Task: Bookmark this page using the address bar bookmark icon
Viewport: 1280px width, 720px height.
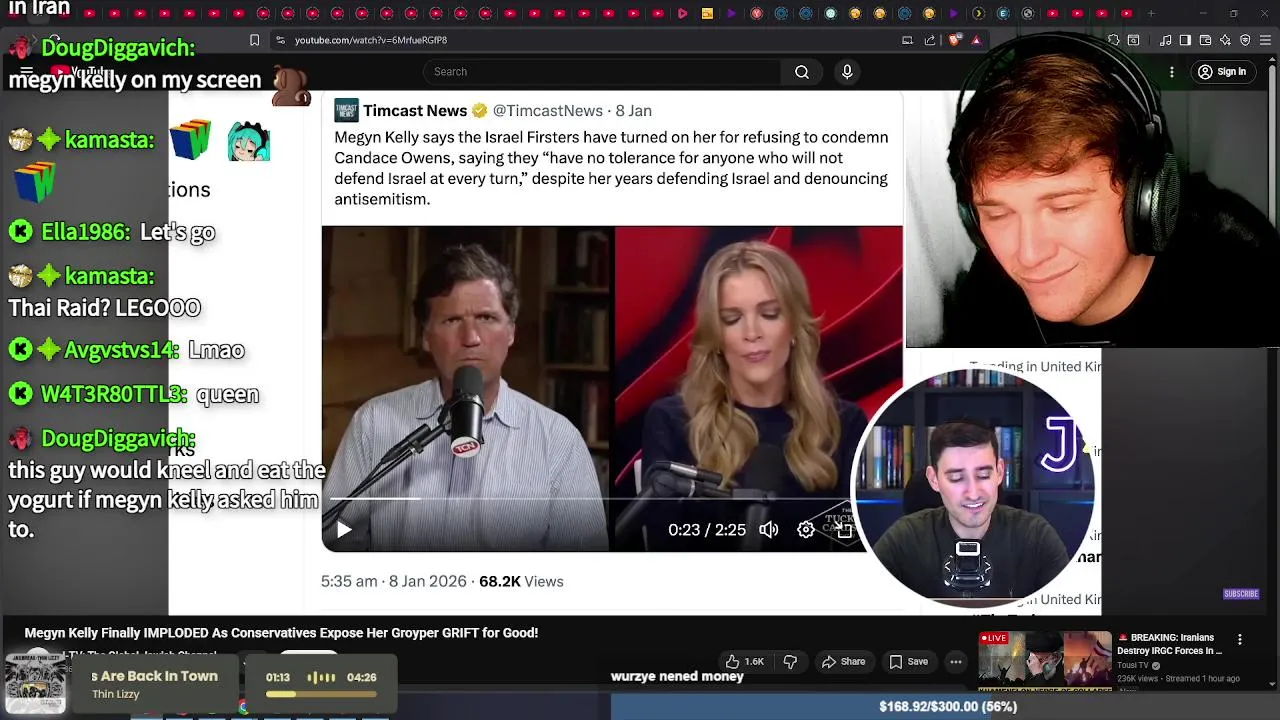Action: [254, 40]
